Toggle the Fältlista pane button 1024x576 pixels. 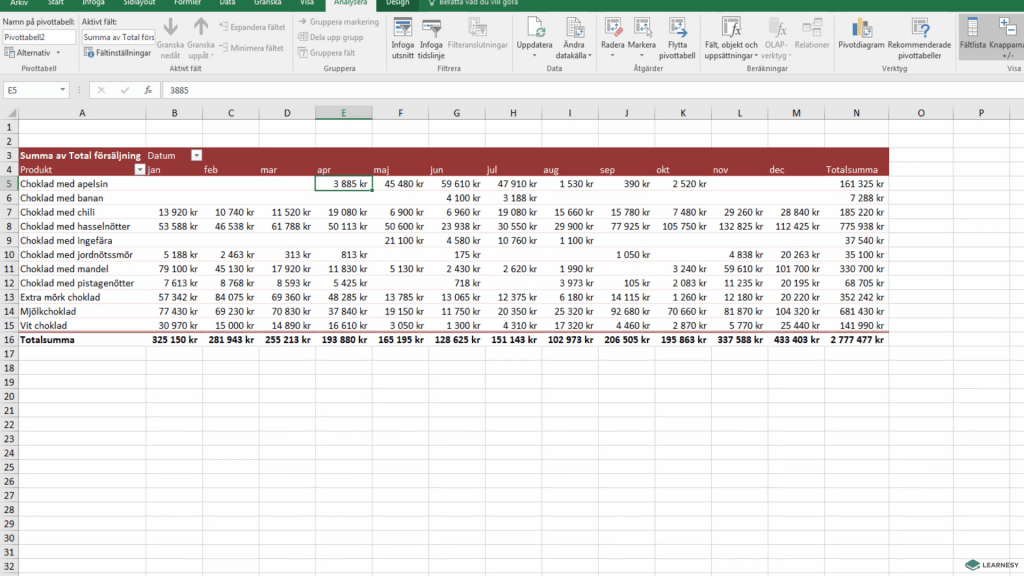tap(971, 28)
